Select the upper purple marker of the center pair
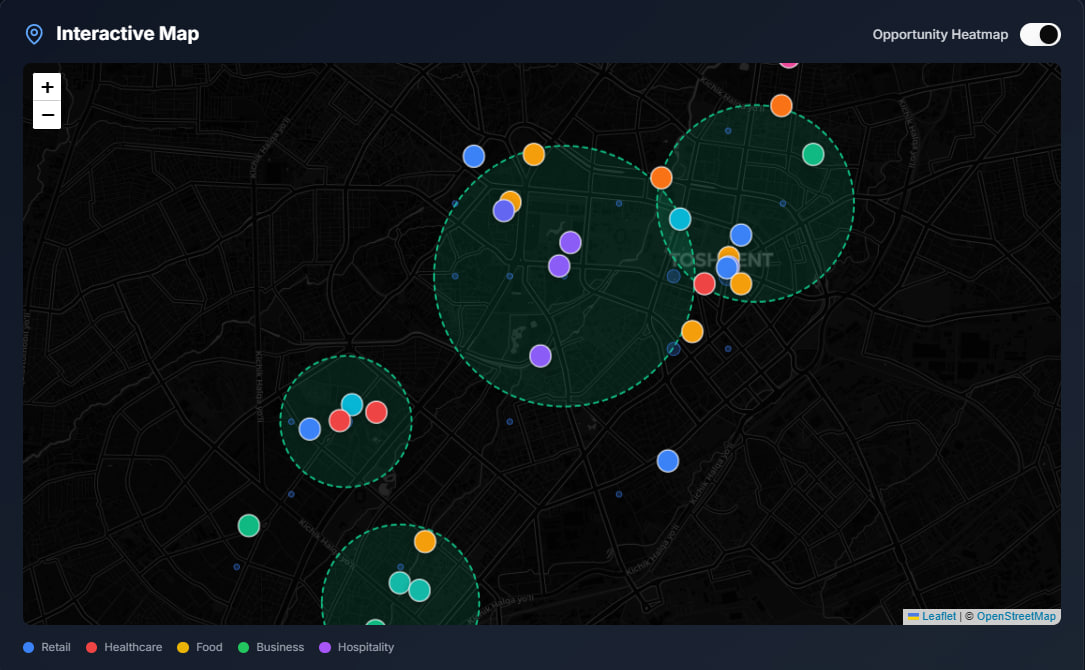The width and height of the screenshot is (1085, 670). [570, 243]
